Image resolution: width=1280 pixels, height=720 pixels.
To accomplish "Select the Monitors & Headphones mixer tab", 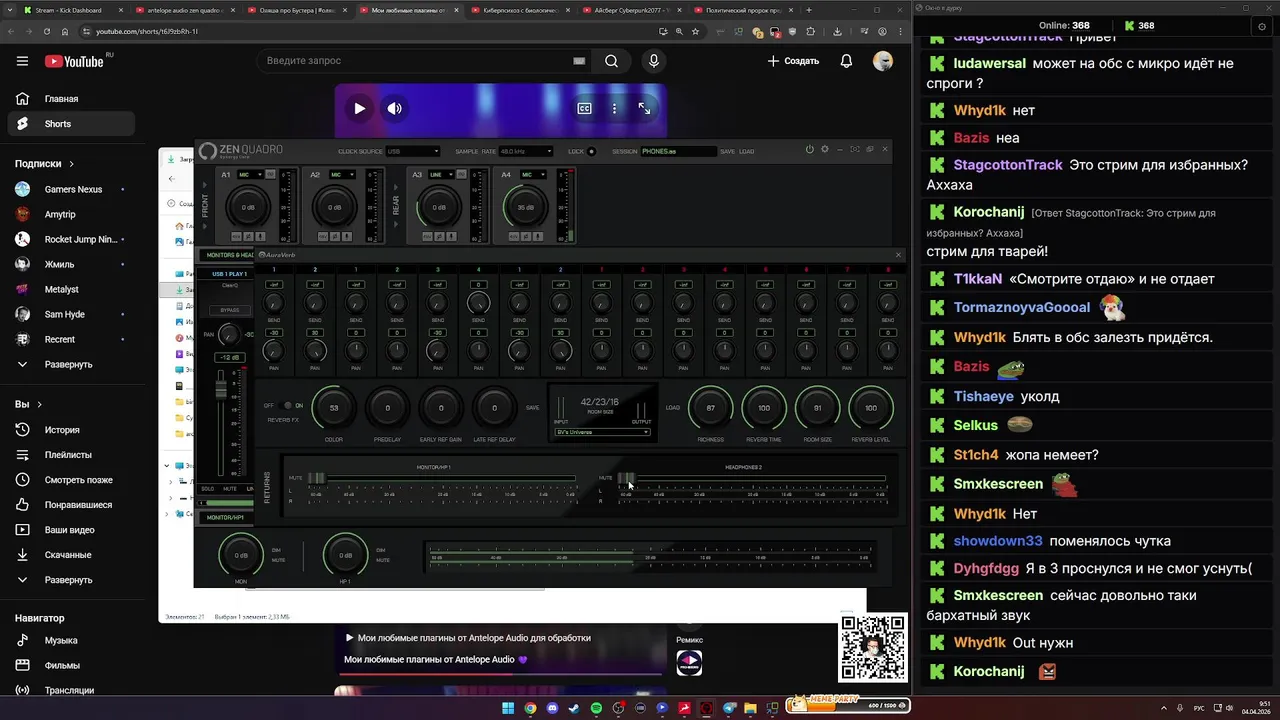I will click(x=228, y=255).
